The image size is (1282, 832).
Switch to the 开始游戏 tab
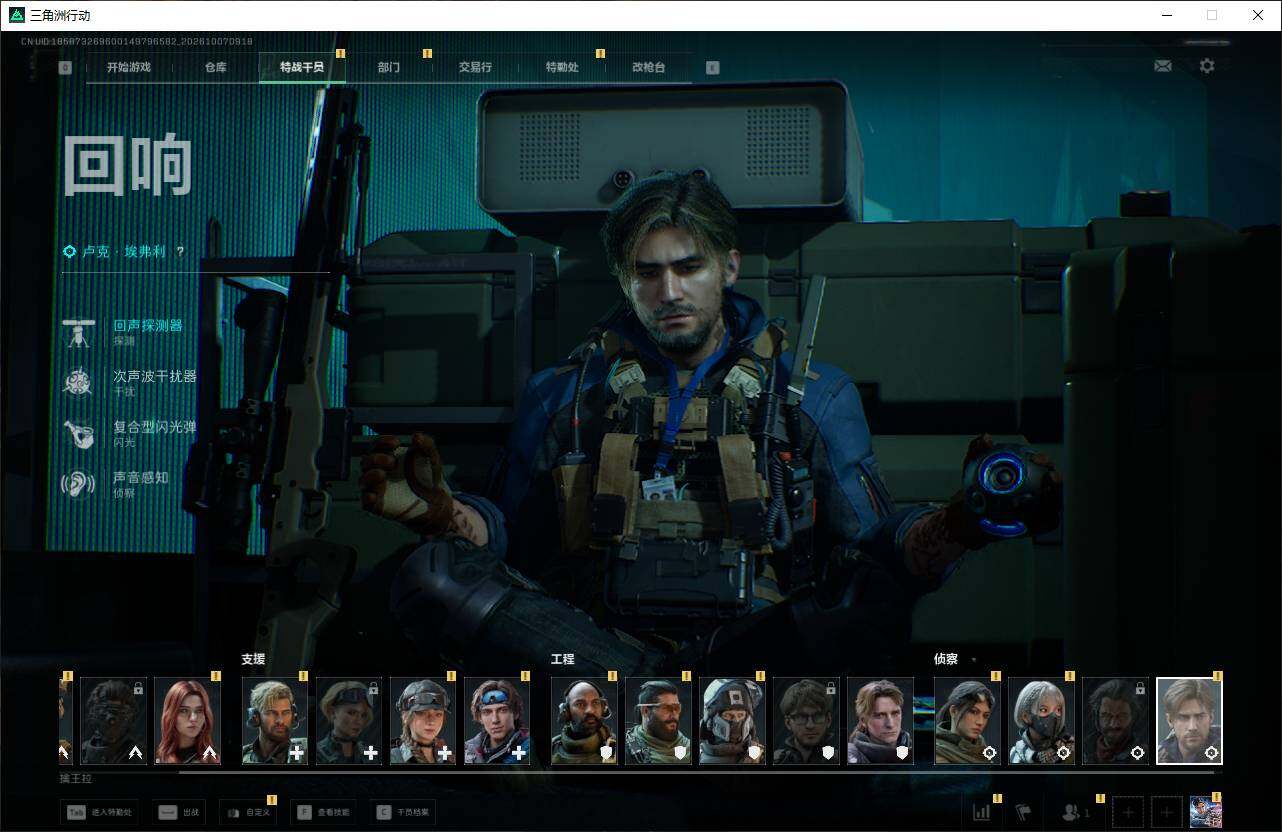129,68
